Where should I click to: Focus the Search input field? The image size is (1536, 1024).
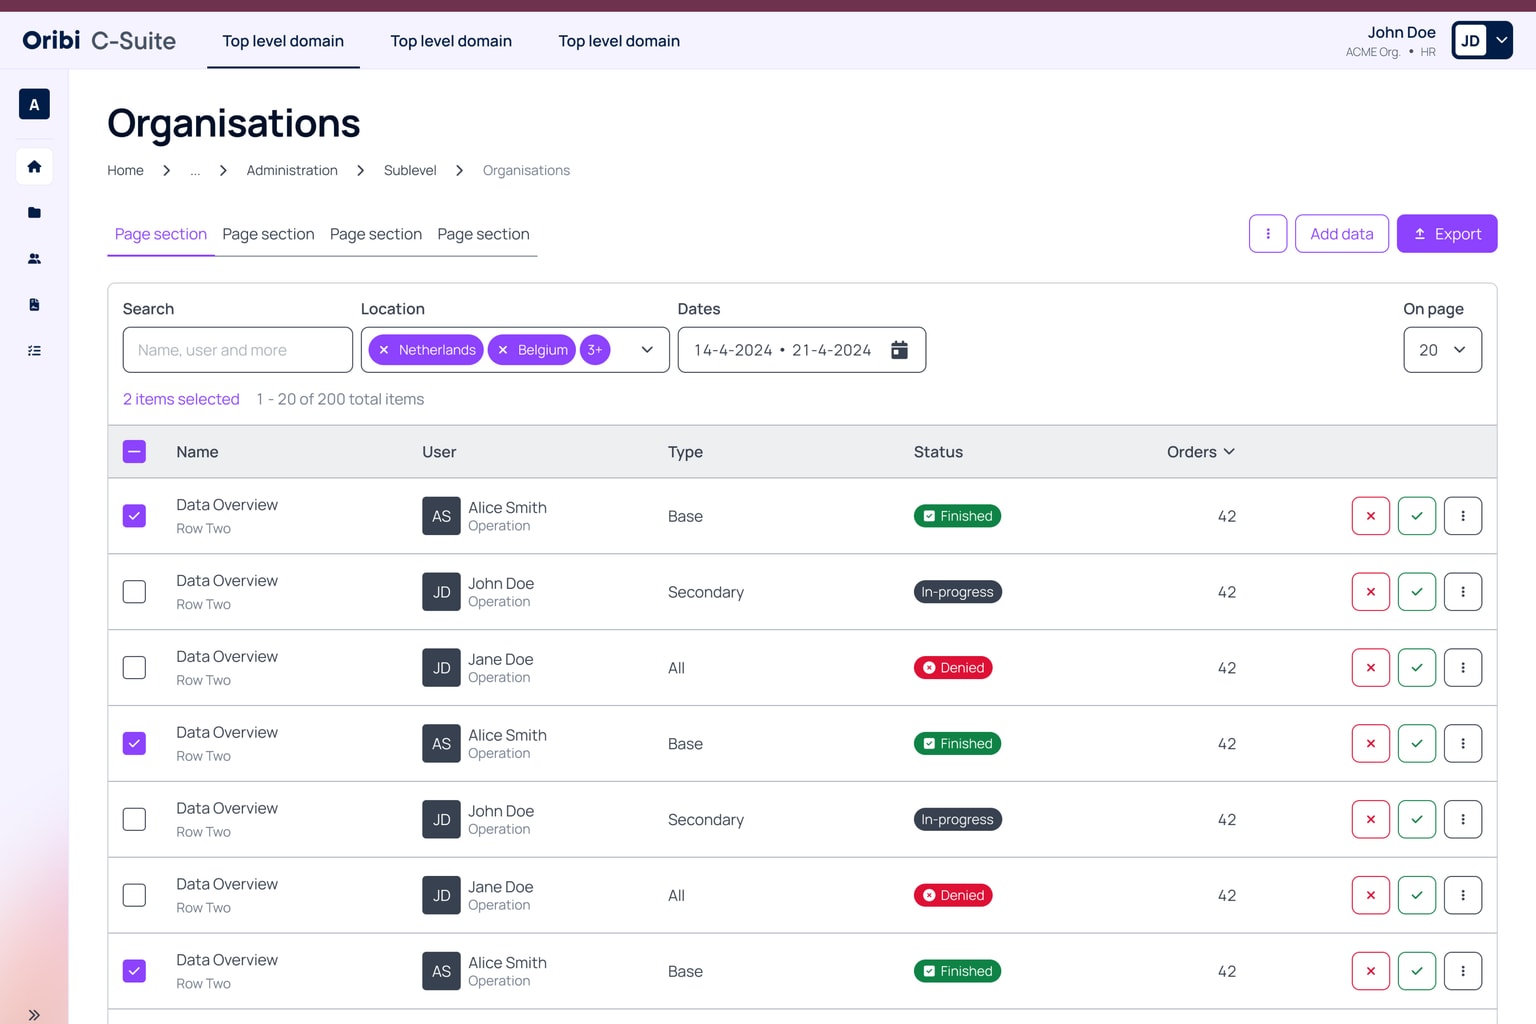pos(238,350)
